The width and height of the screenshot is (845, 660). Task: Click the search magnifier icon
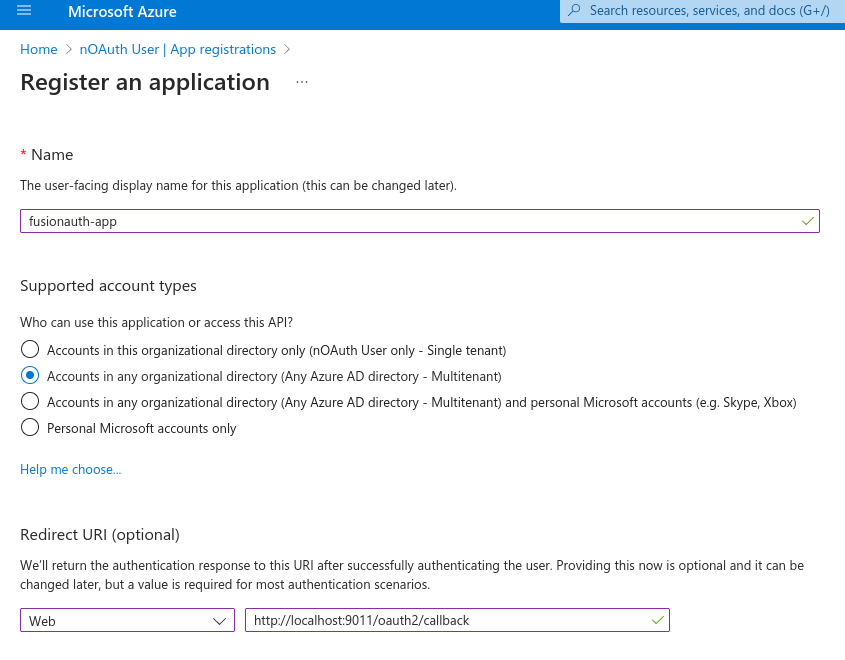[x=574, y=10]
